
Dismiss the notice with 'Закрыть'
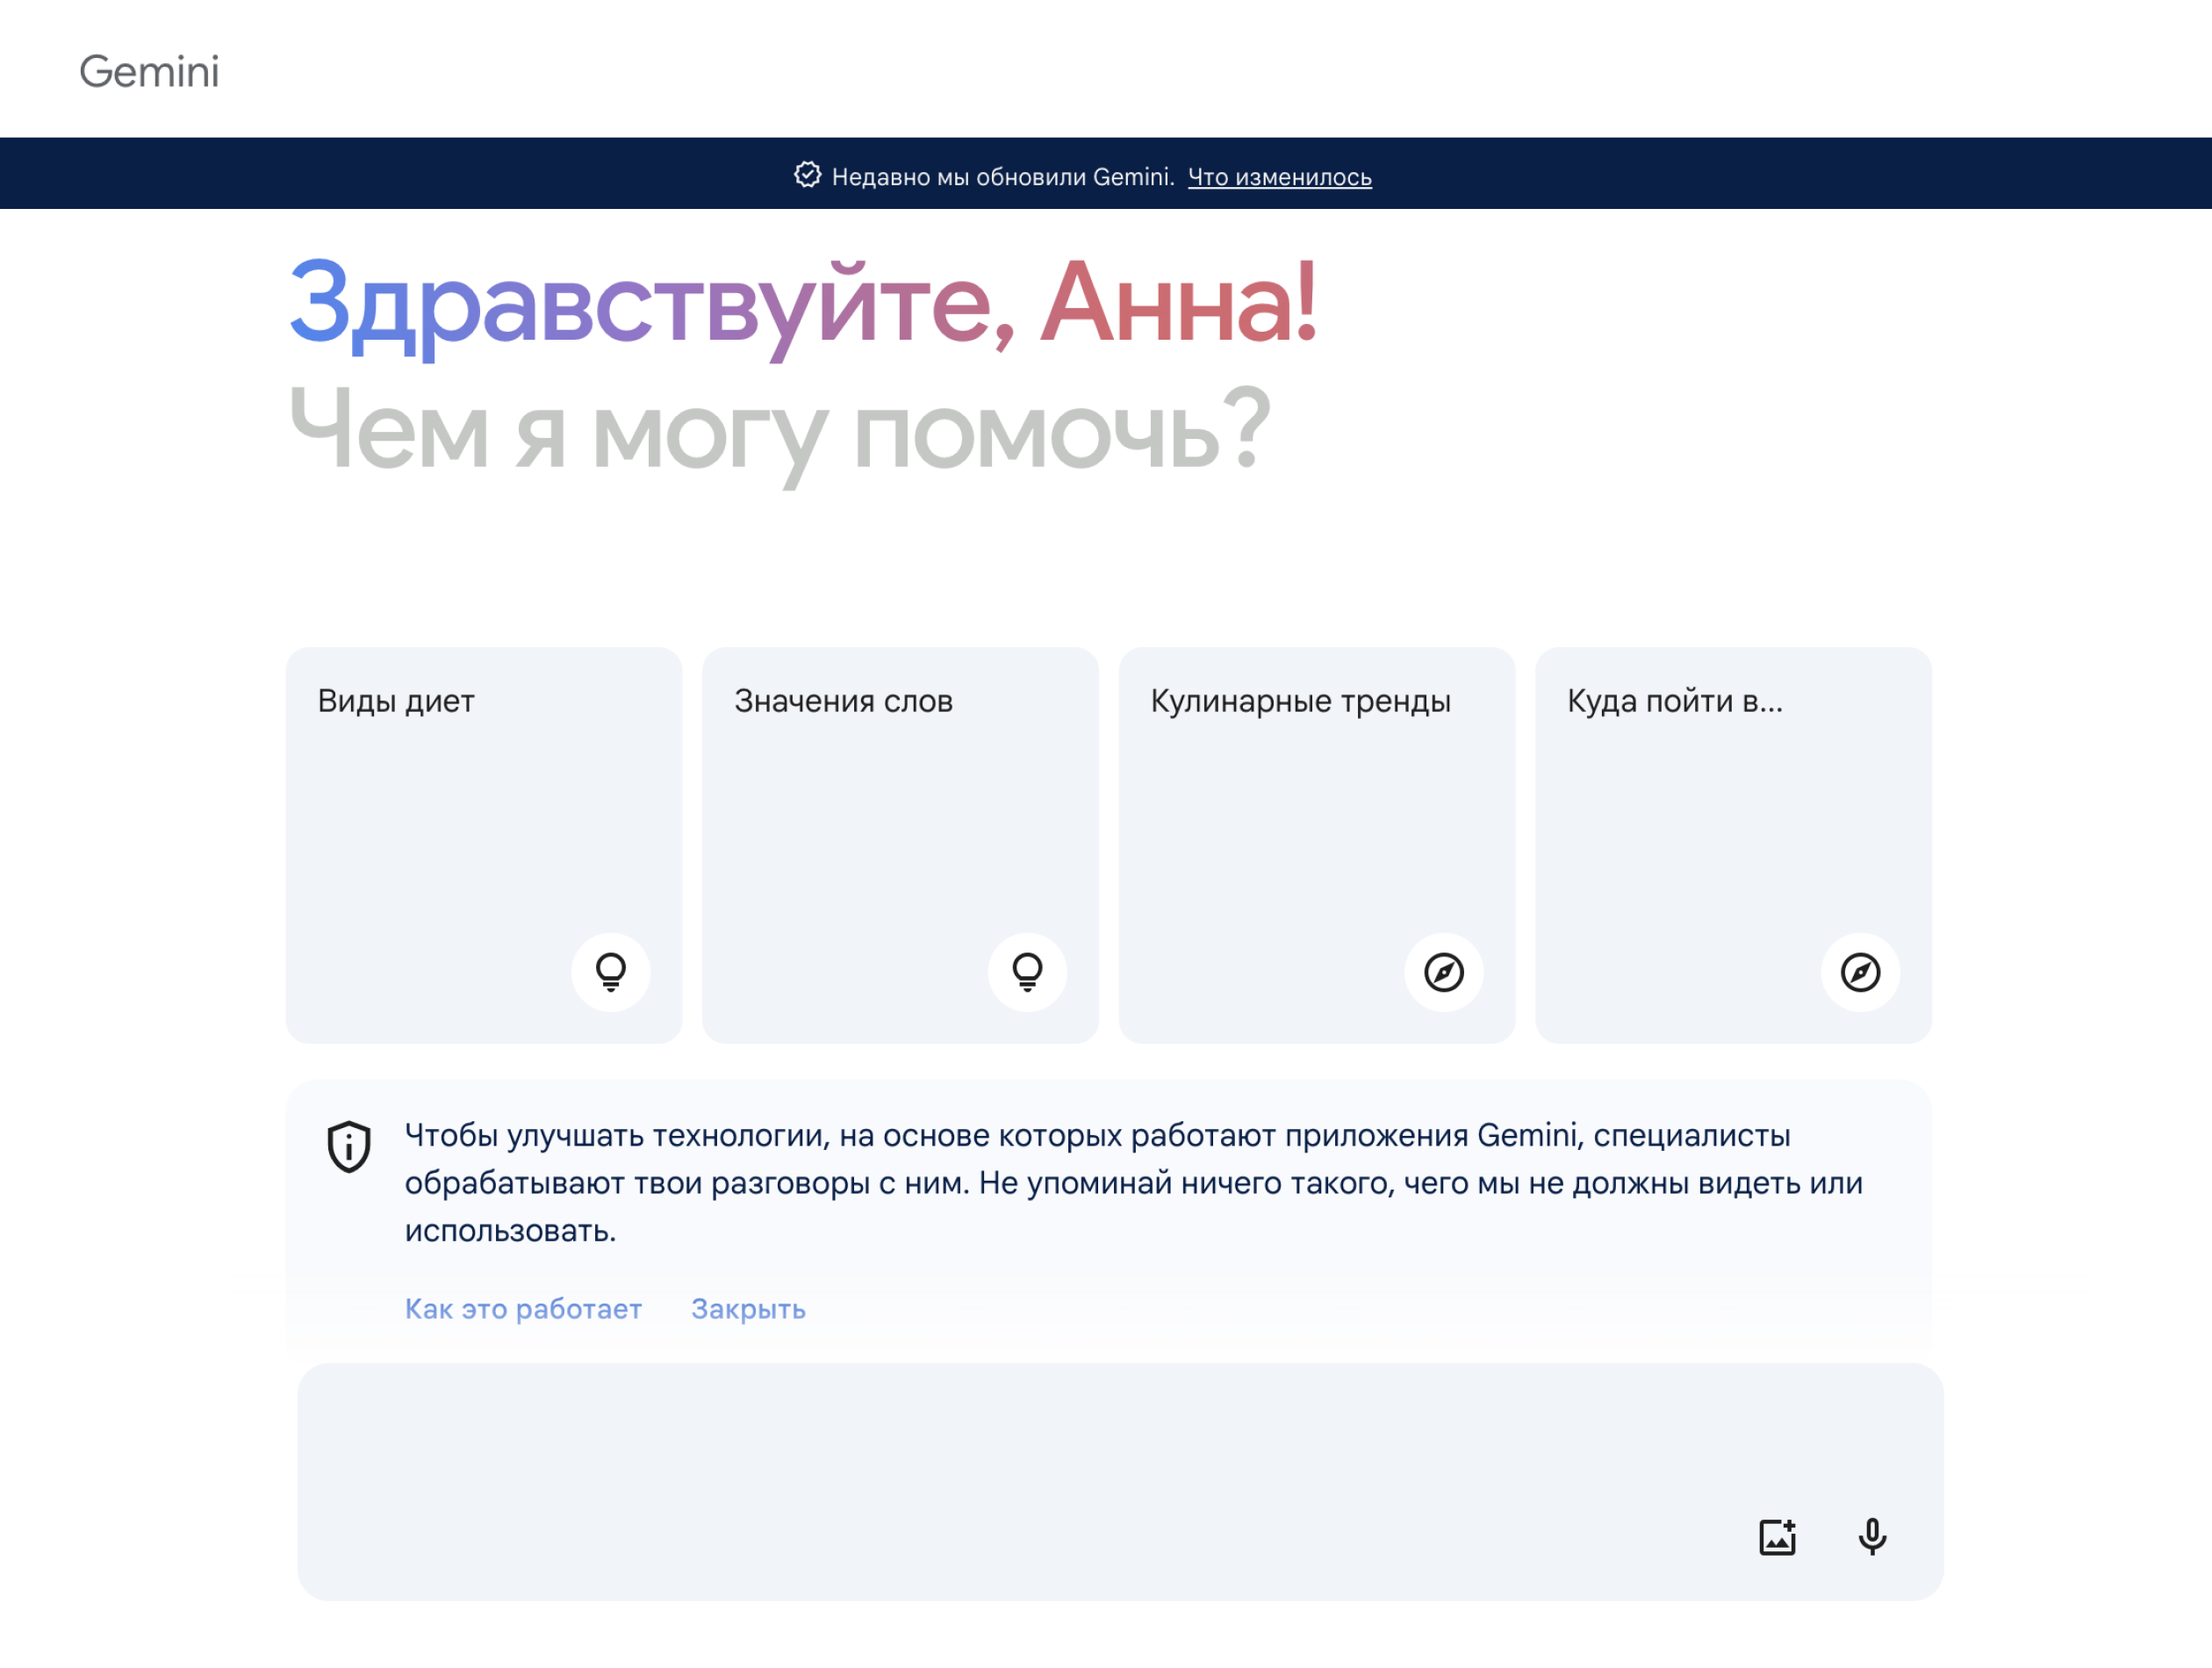click(x=748, y=1308)
